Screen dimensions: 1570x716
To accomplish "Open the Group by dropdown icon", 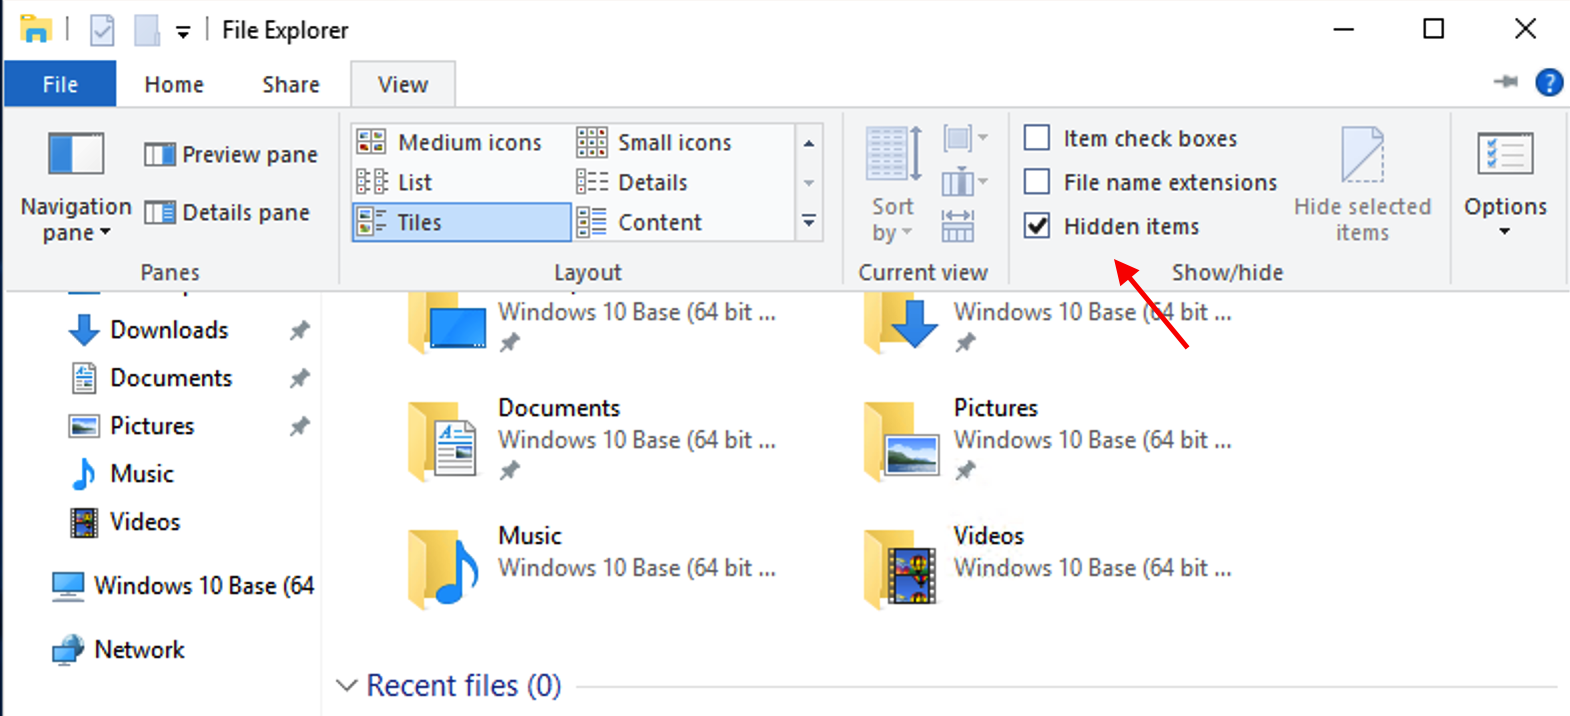I will [965, 138].
